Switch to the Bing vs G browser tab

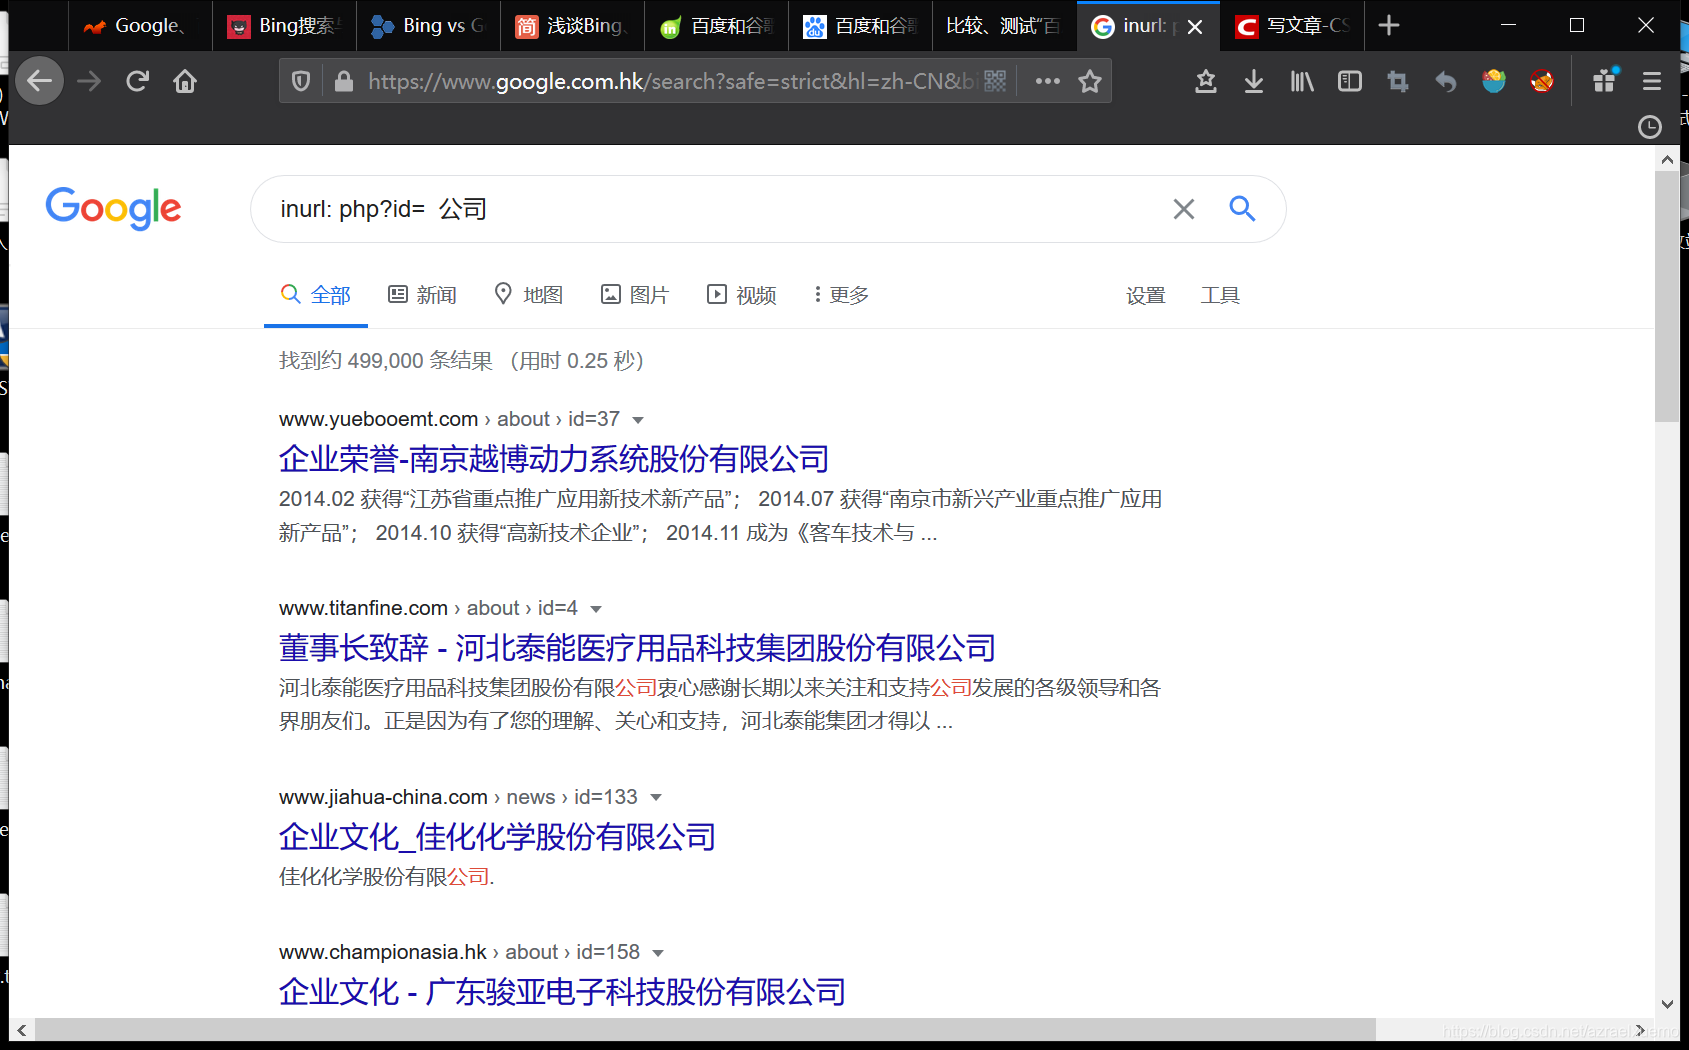428,26
